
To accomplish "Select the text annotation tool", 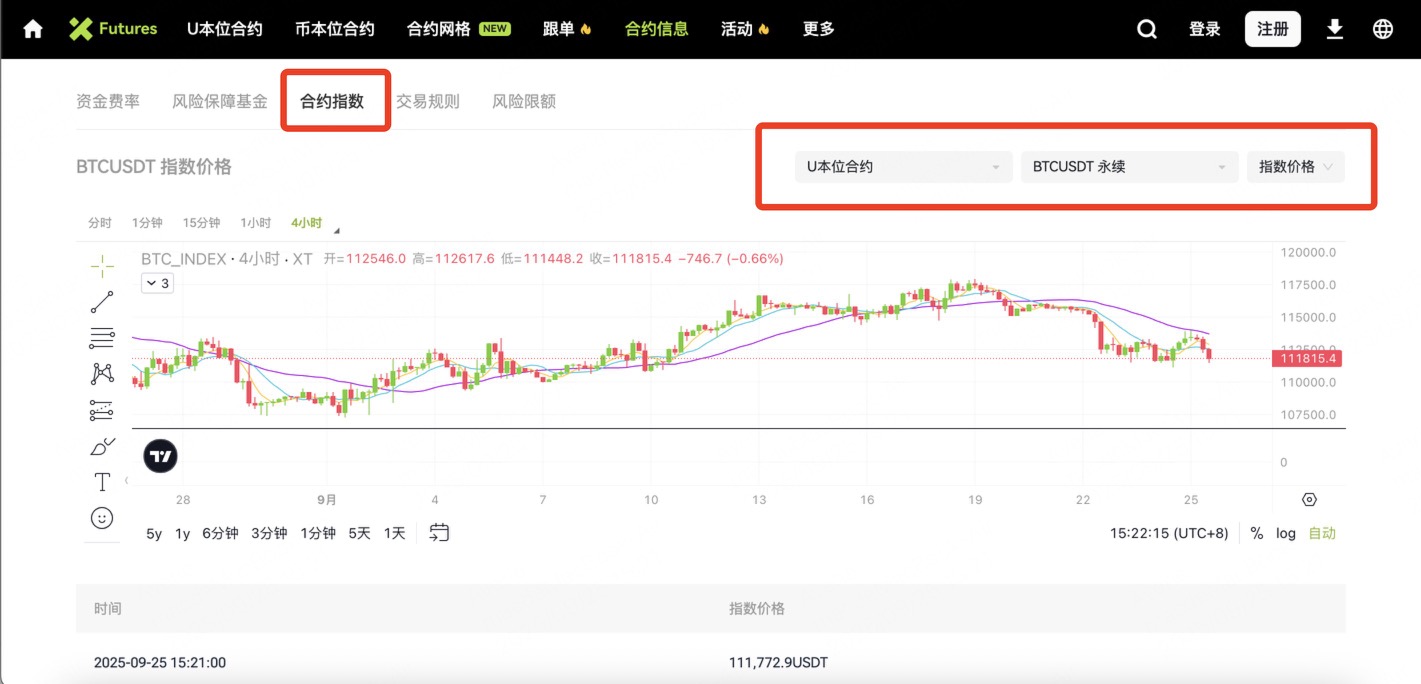I will [x=102, y=482].
